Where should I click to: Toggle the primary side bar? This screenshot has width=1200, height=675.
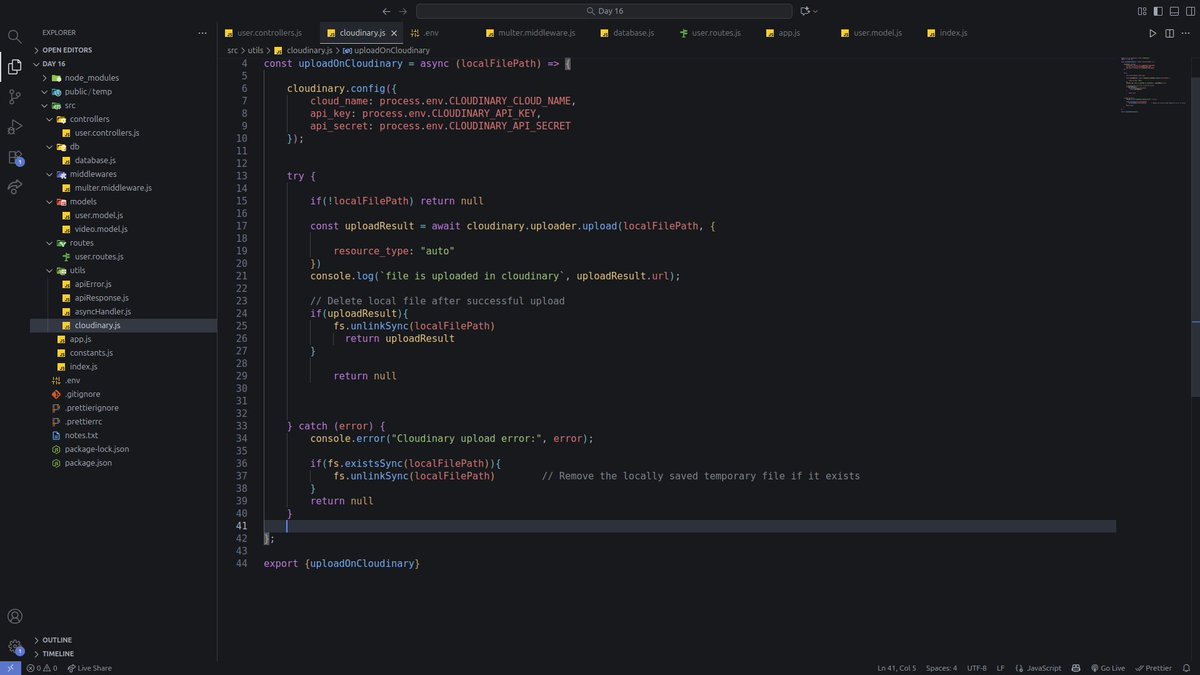coord(1157,10)
